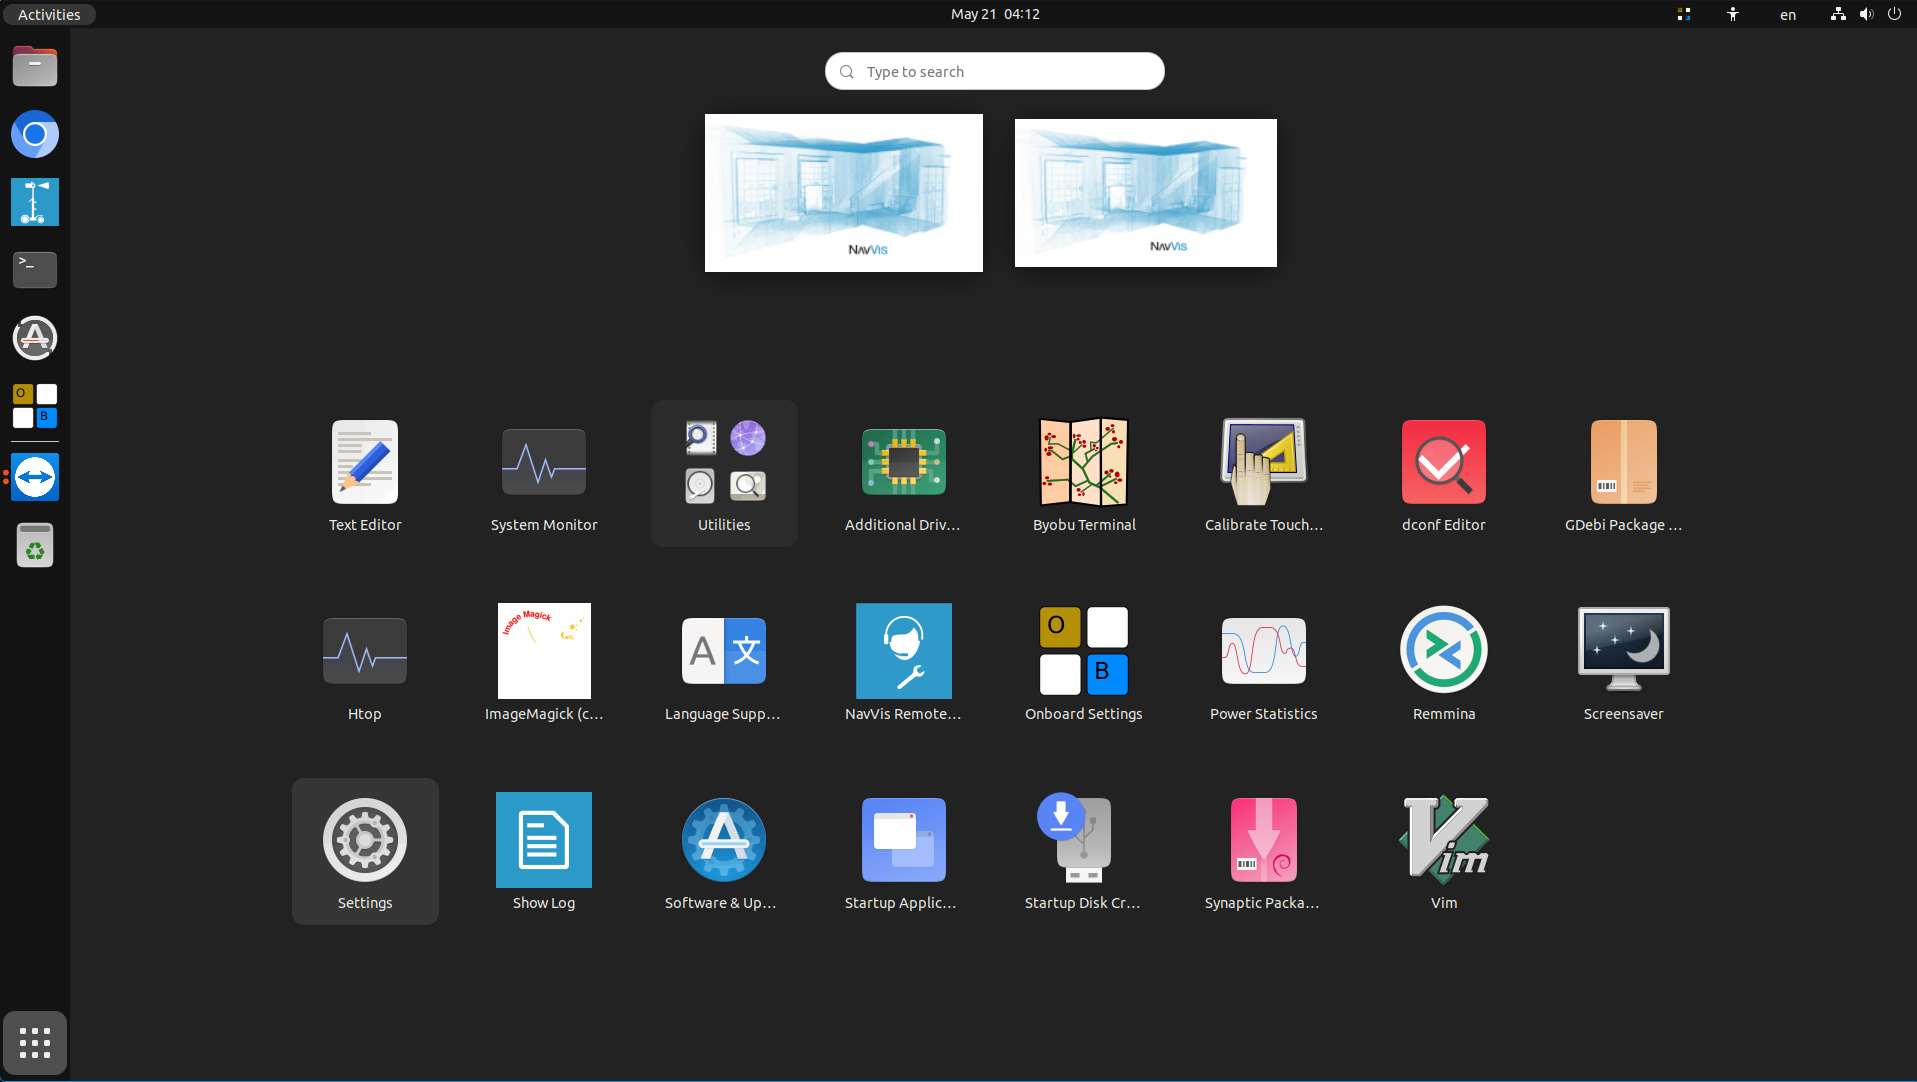Click the Activities button

coord(49,14)
